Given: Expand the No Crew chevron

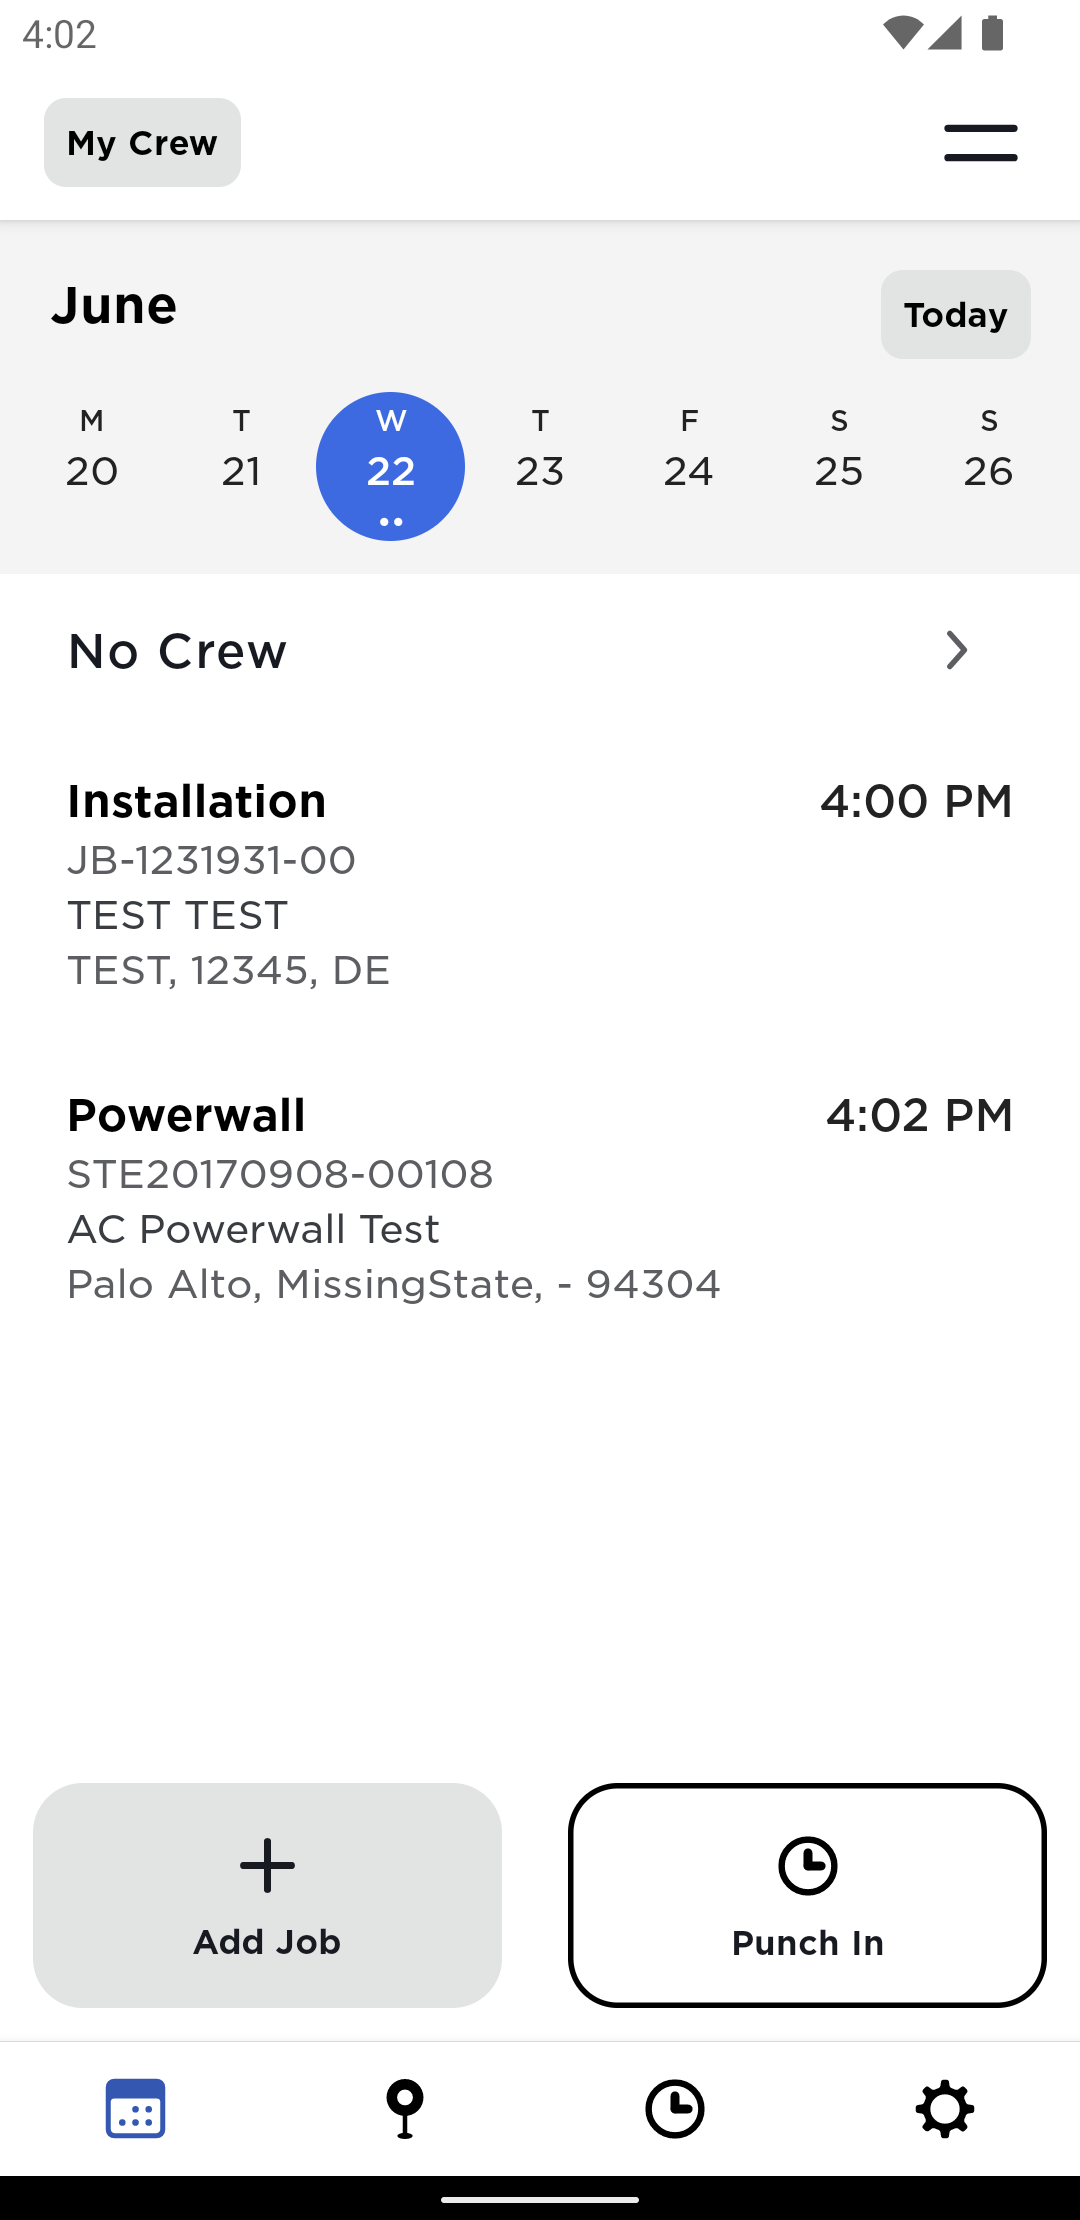Looking at the screenshot, I should pos(956,651).
